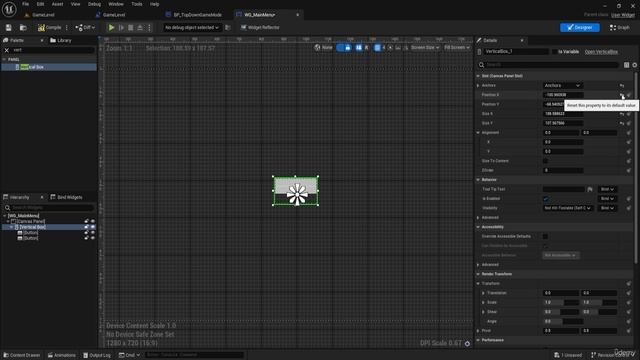This screenshot has height=360, width=640.
Task: Reset Size Y to default value
Action: 622,123
